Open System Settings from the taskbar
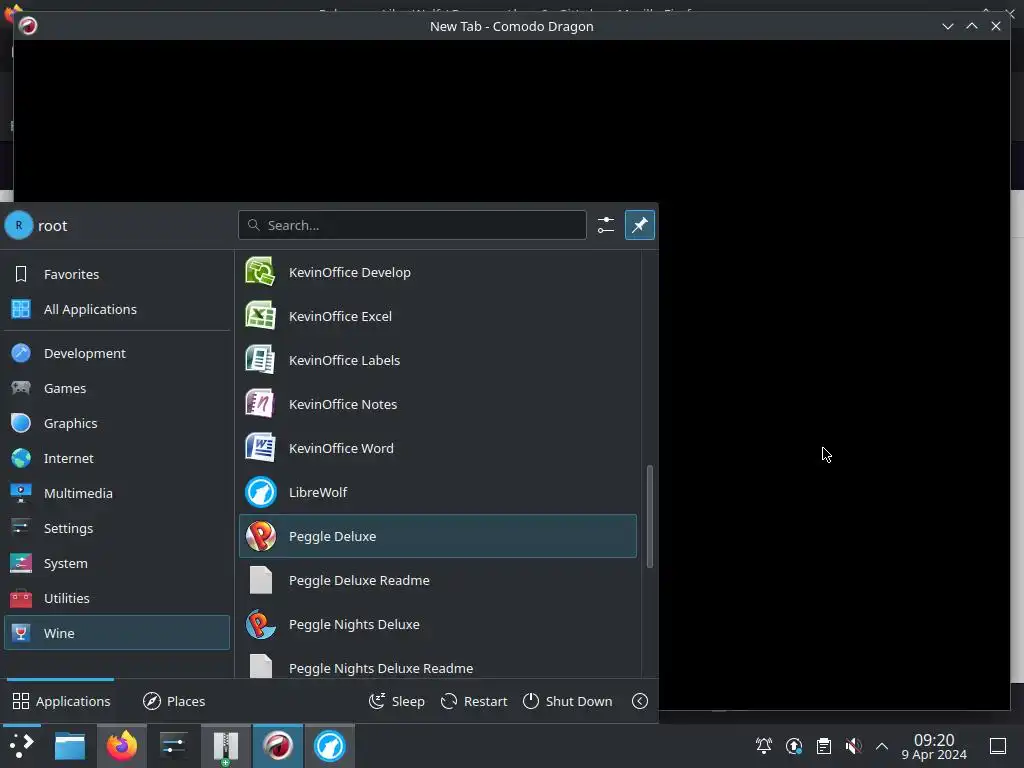Viewport: 1024px width, 768px height. (x=174, y=746)
